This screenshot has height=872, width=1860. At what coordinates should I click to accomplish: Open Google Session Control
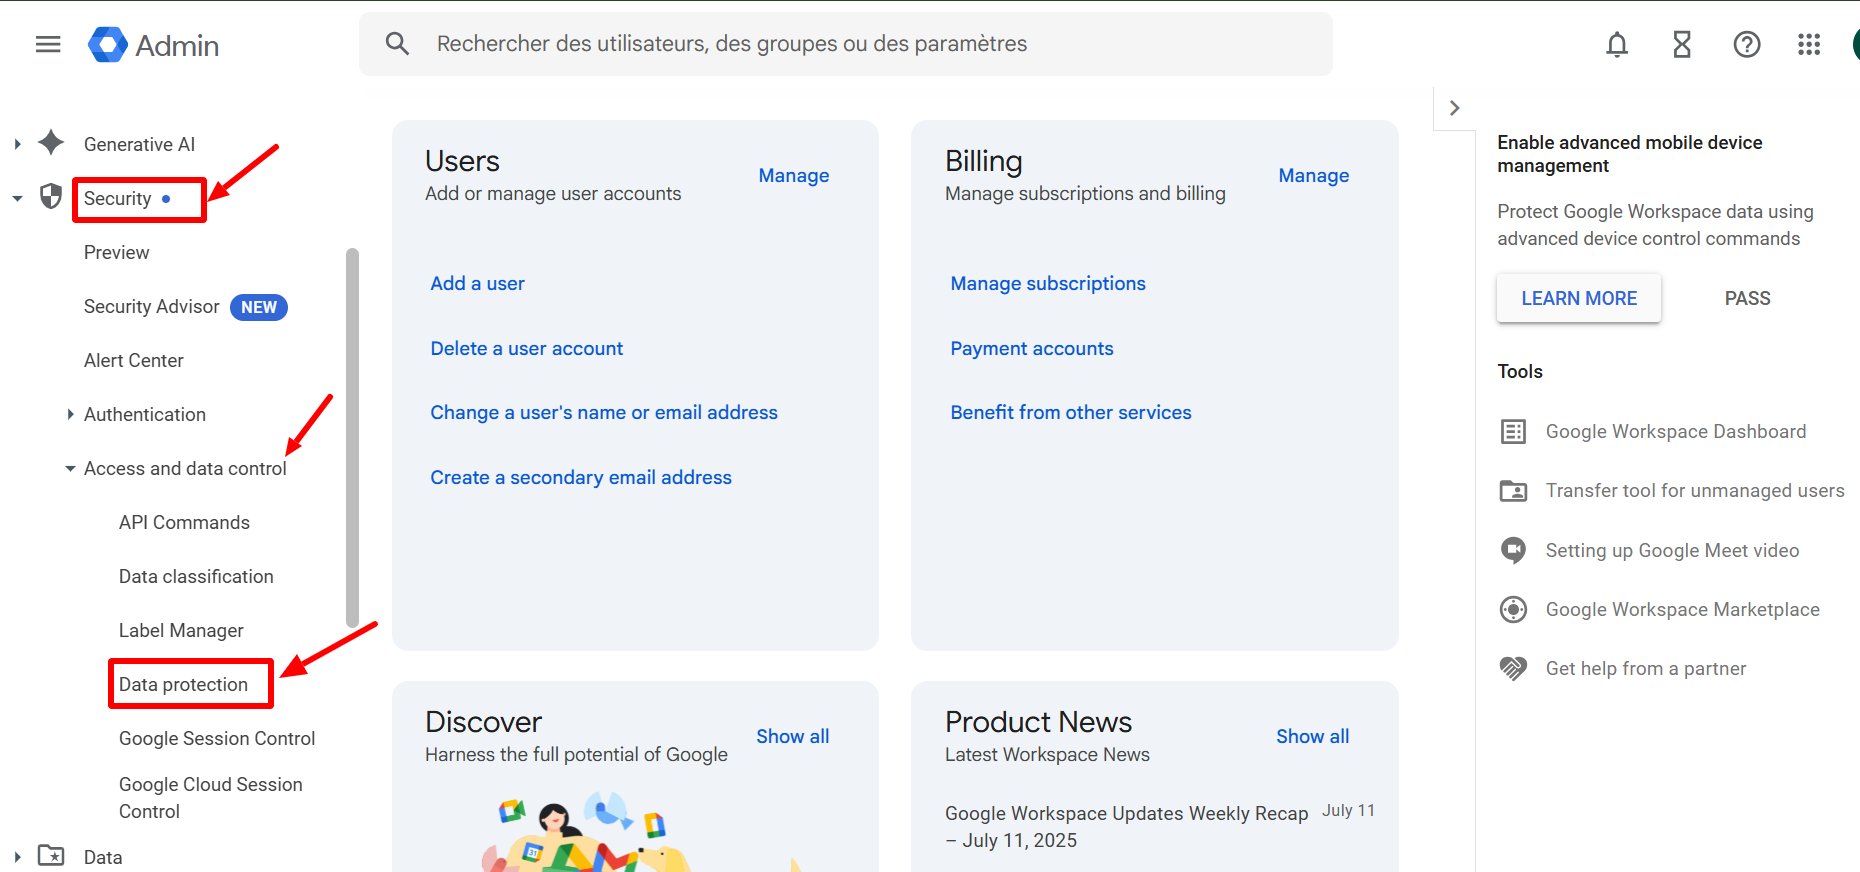(x=217, y=738)
